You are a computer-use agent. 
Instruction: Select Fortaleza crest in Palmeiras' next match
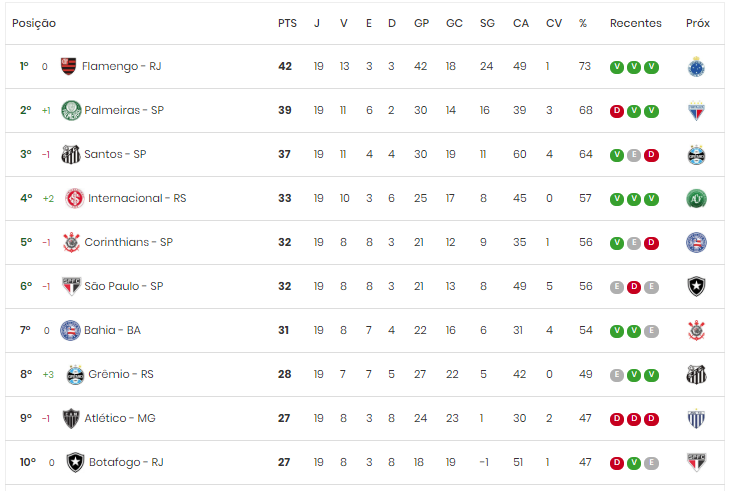pyautogui.click(x=696, y=111)
